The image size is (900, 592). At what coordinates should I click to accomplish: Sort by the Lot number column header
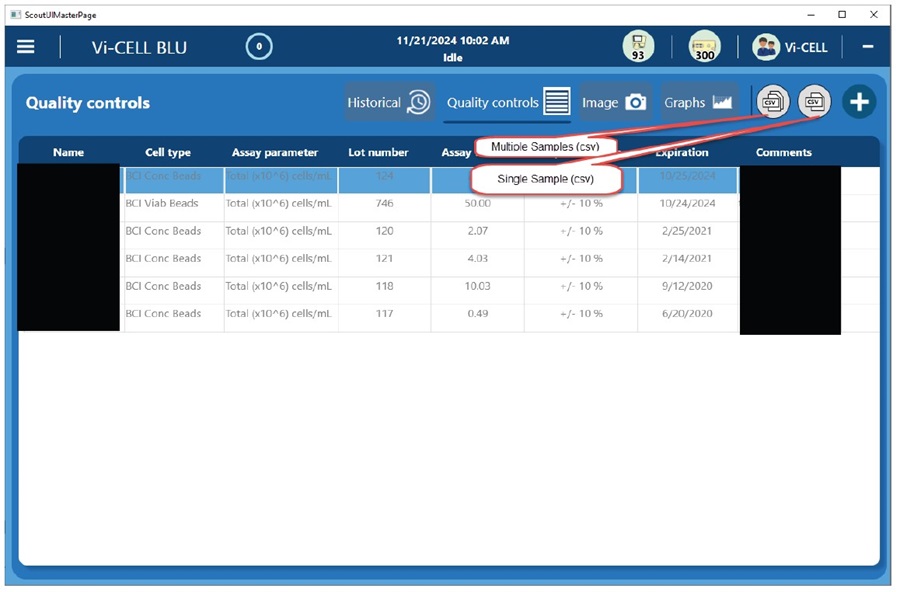pos(378,152)
